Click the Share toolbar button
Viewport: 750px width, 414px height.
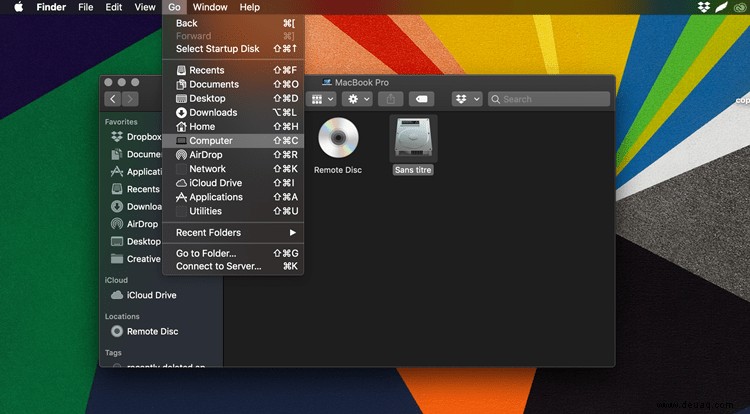[x=391, y=99]
